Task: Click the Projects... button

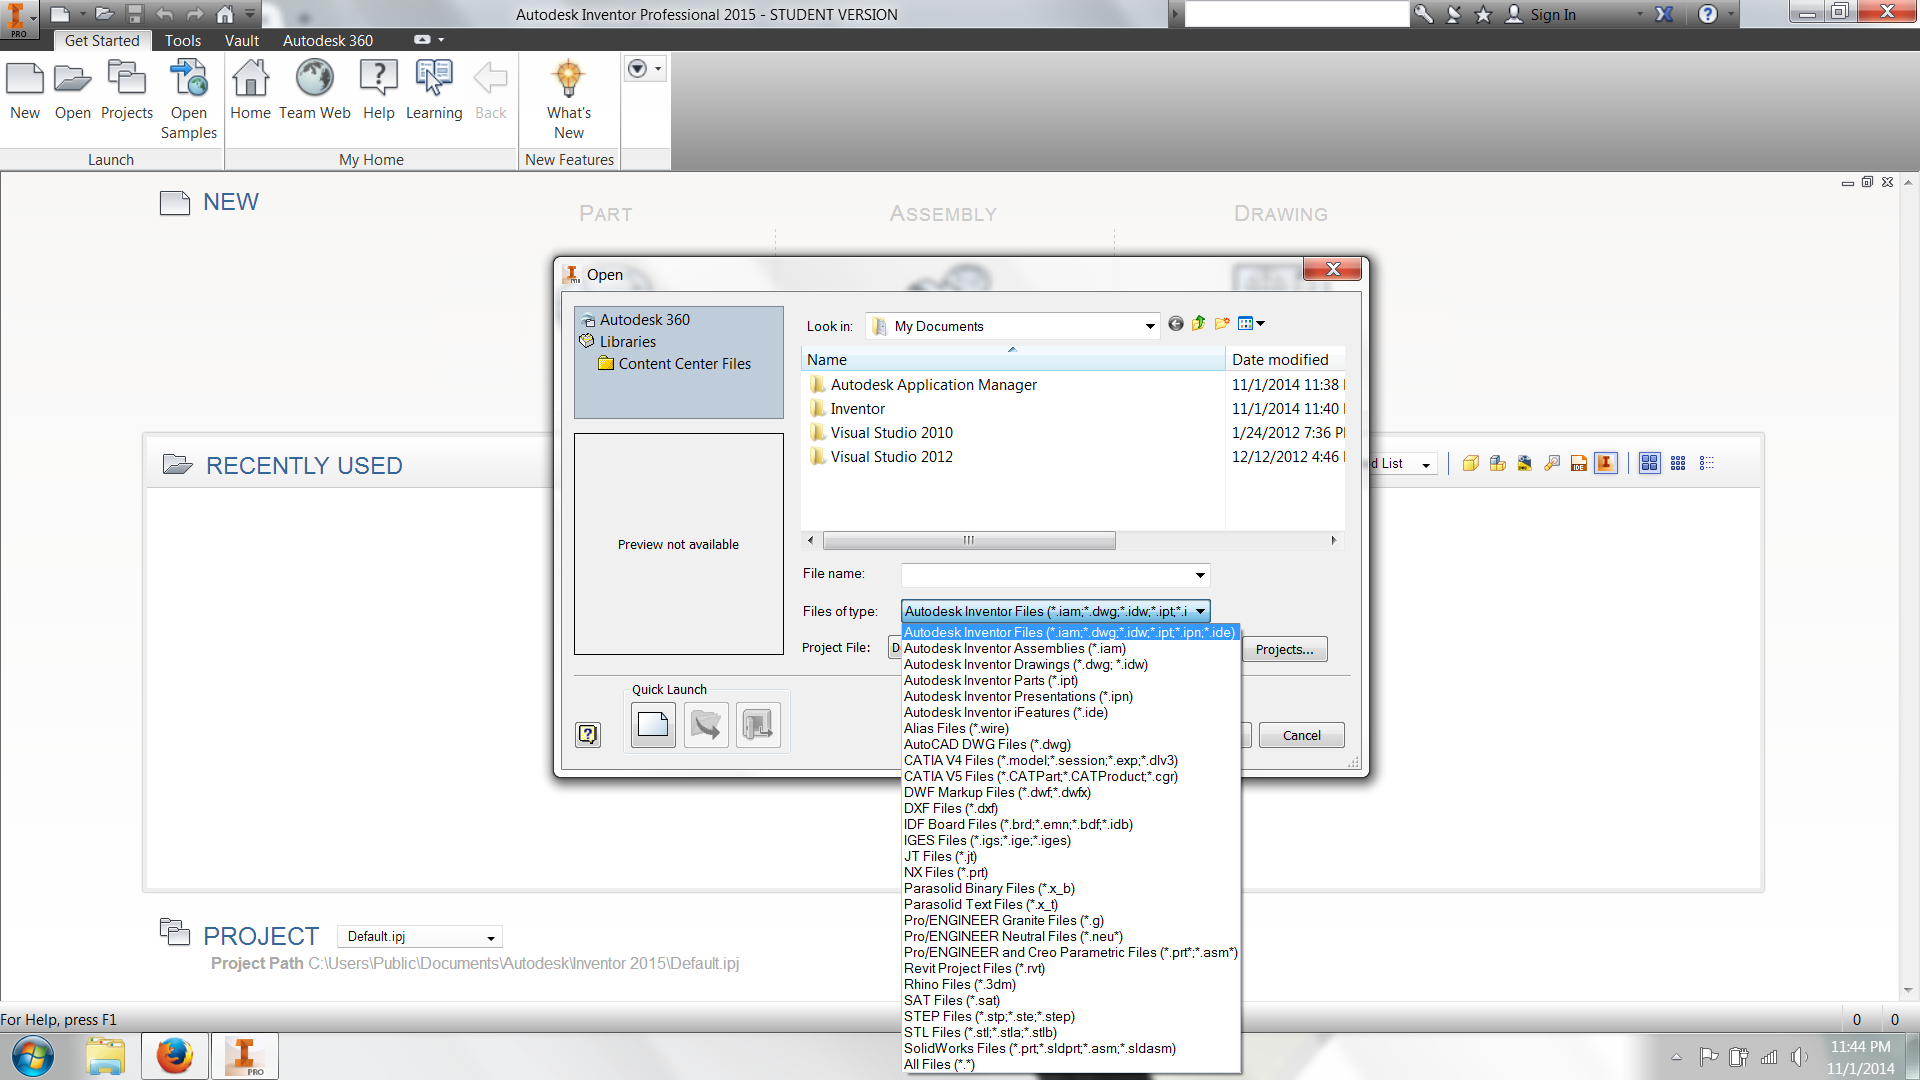Action: pos(1284,649)
